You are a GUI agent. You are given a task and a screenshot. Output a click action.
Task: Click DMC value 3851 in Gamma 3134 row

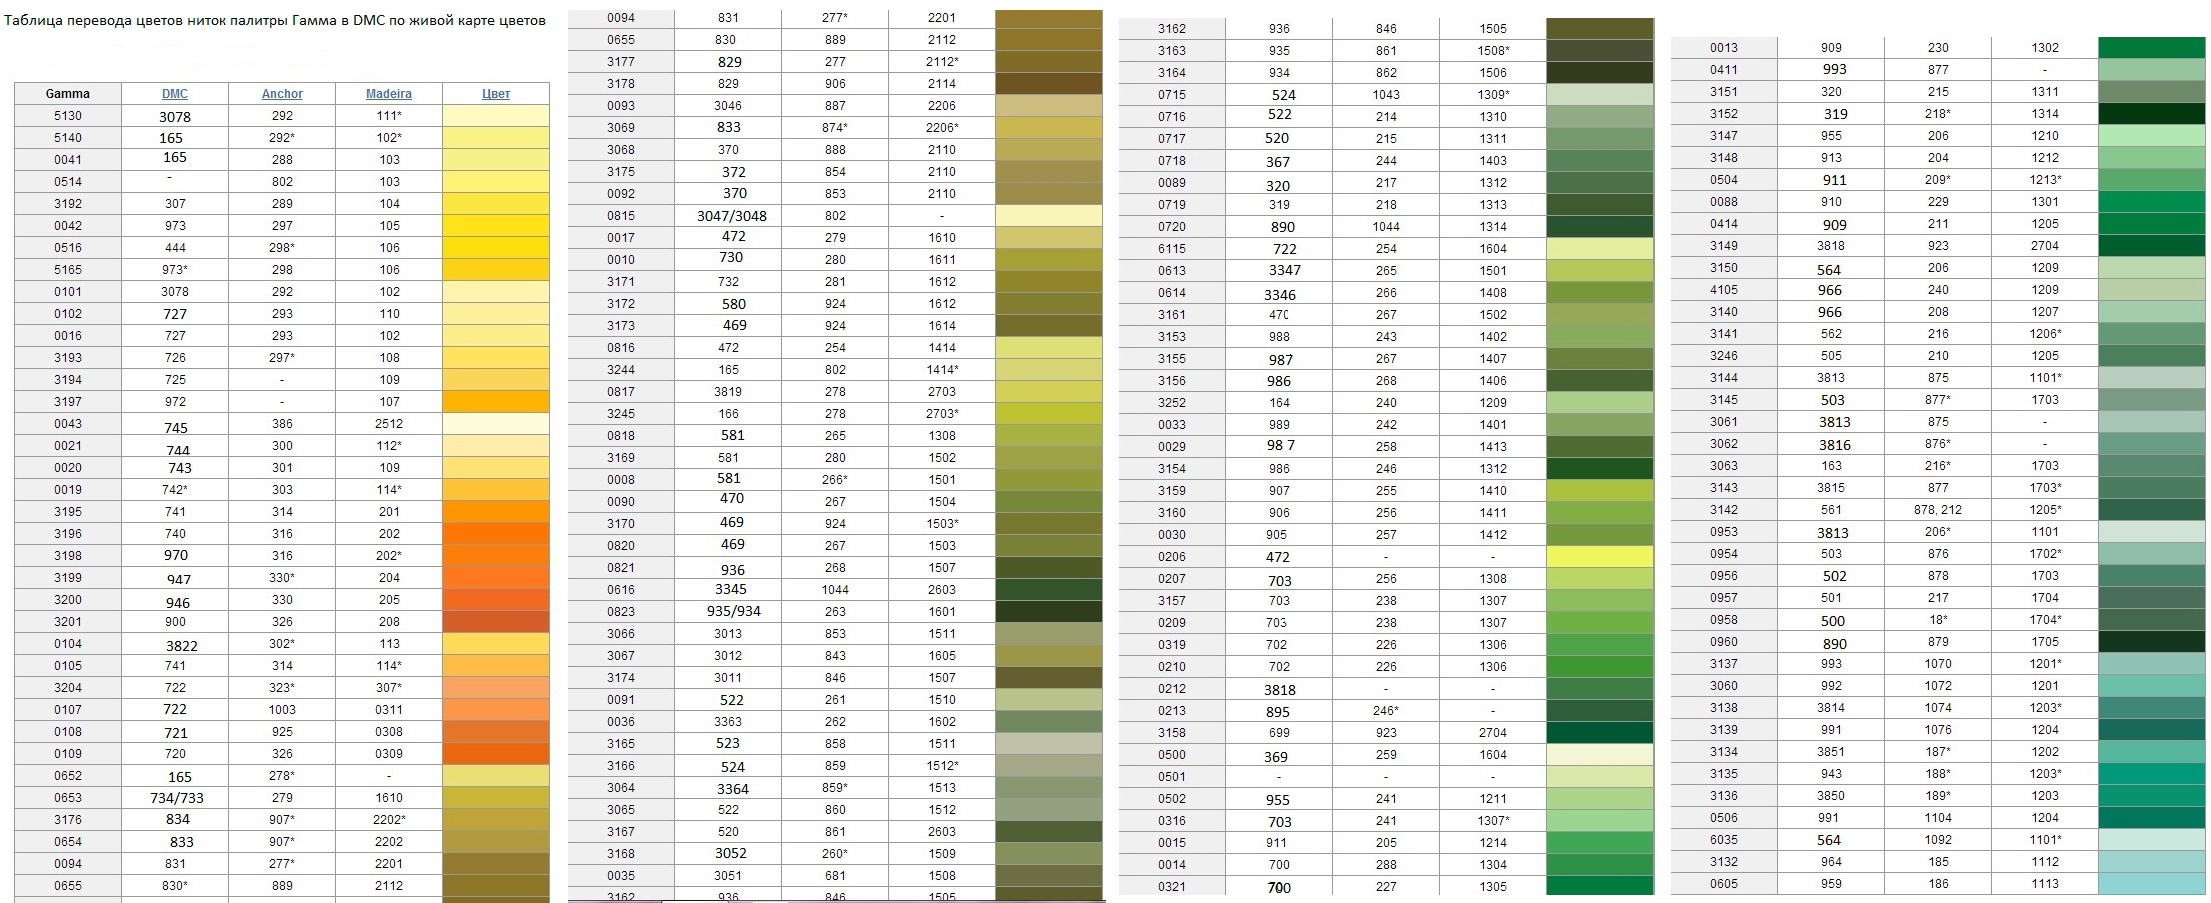pos(1831,752)
